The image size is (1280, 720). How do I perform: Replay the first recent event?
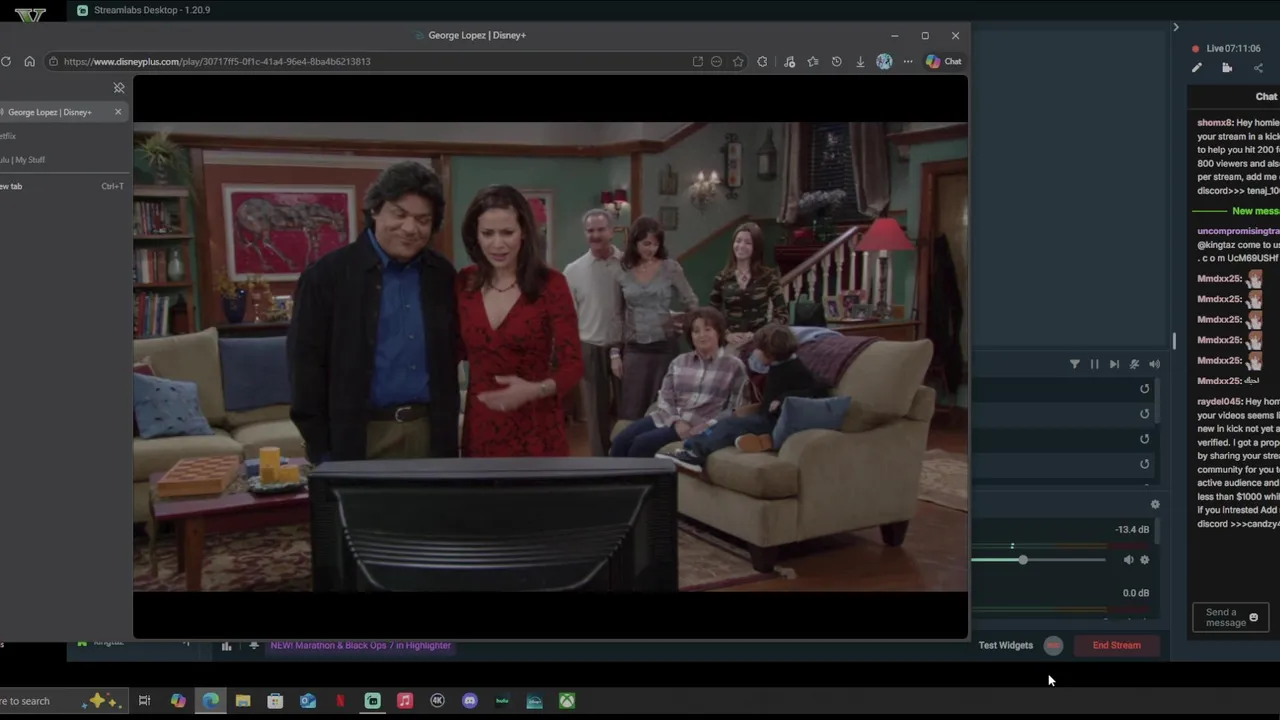point(1145,389)
